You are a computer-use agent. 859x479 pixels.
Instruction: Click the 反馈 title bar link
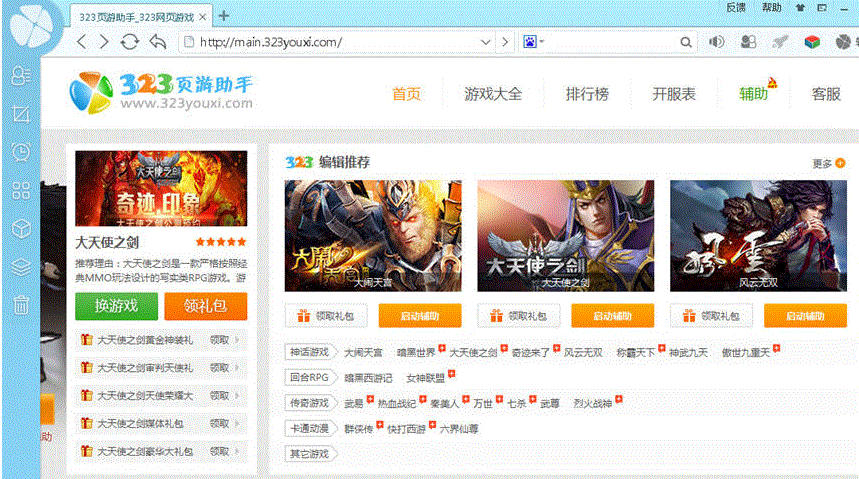point(736,8)
